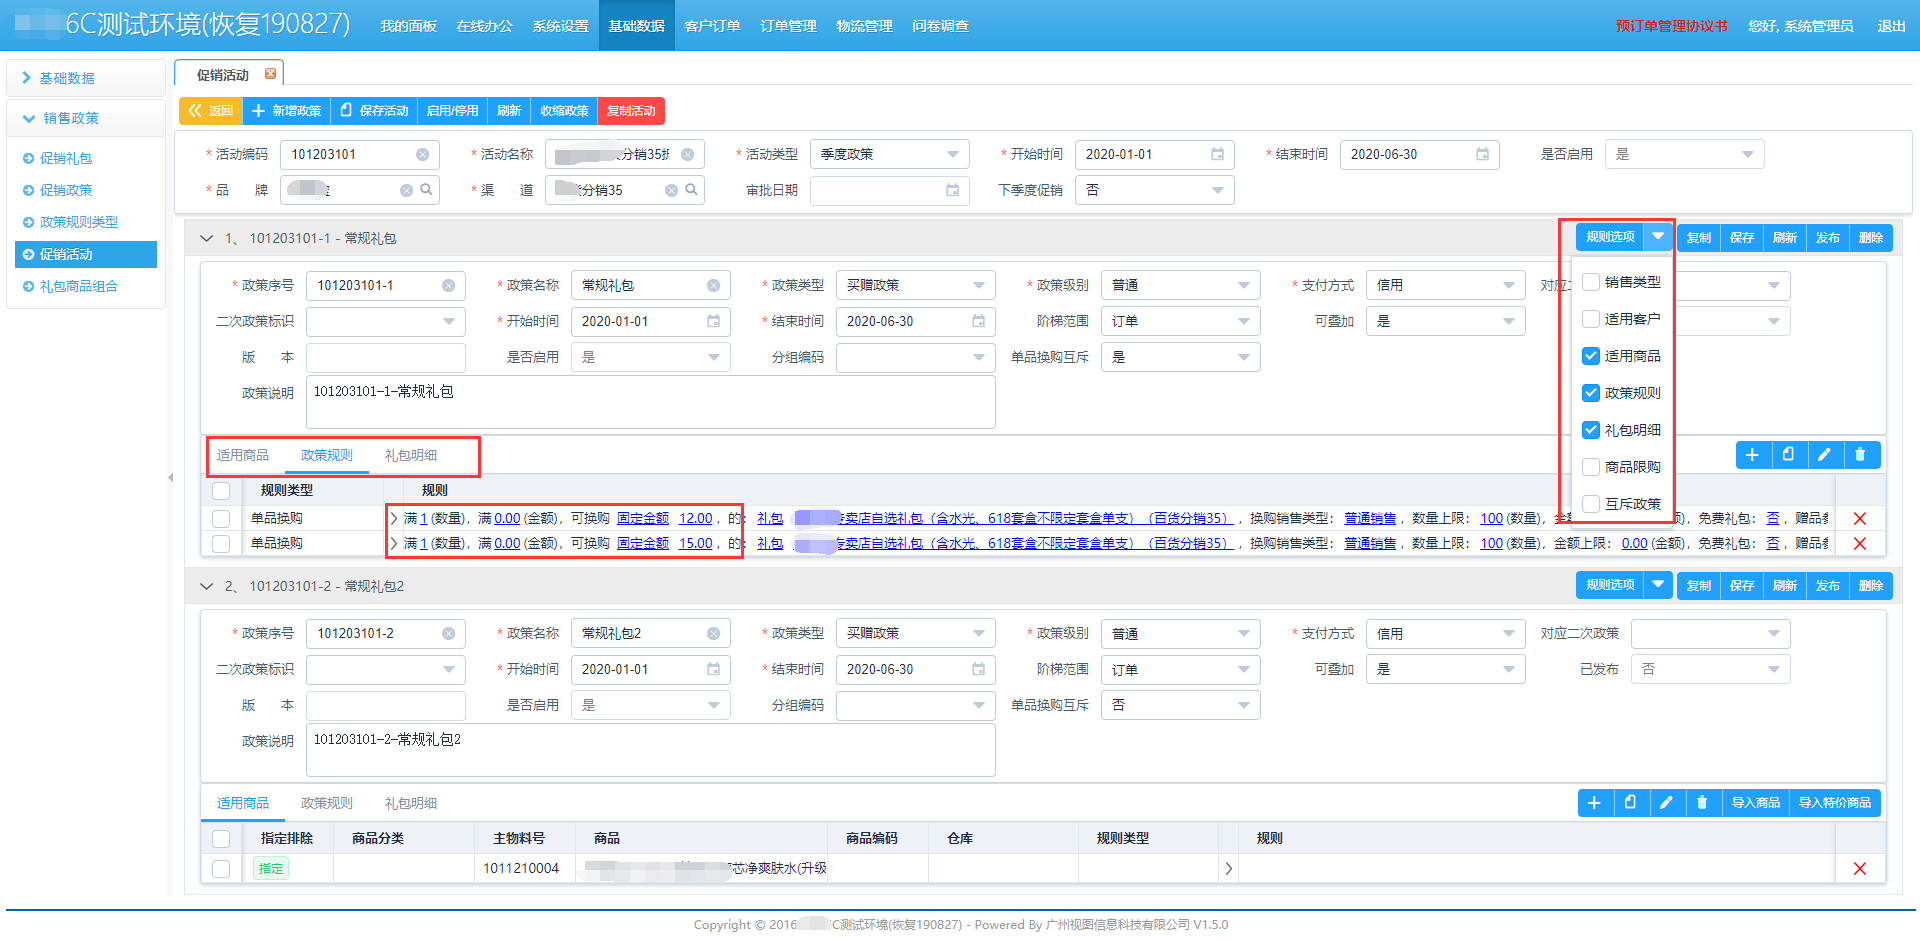Expand the 1011210004 row rule arrow

(1228, 868)
